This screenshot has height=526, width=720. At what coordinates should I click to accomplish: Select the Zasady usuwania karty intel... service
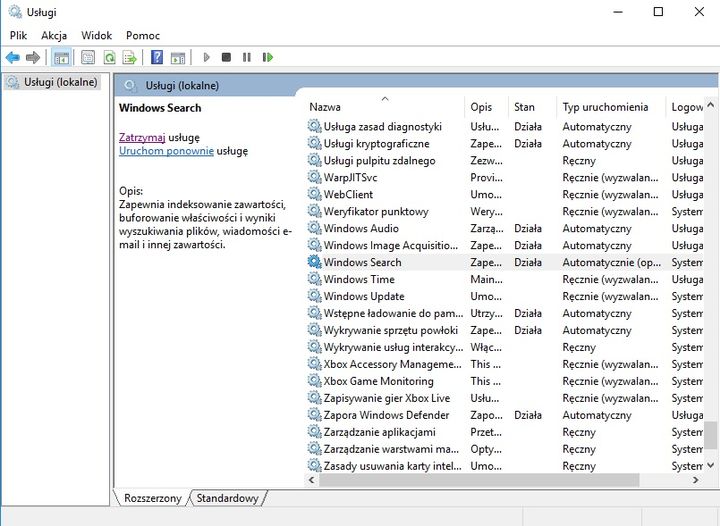click(x=504, y=466)
